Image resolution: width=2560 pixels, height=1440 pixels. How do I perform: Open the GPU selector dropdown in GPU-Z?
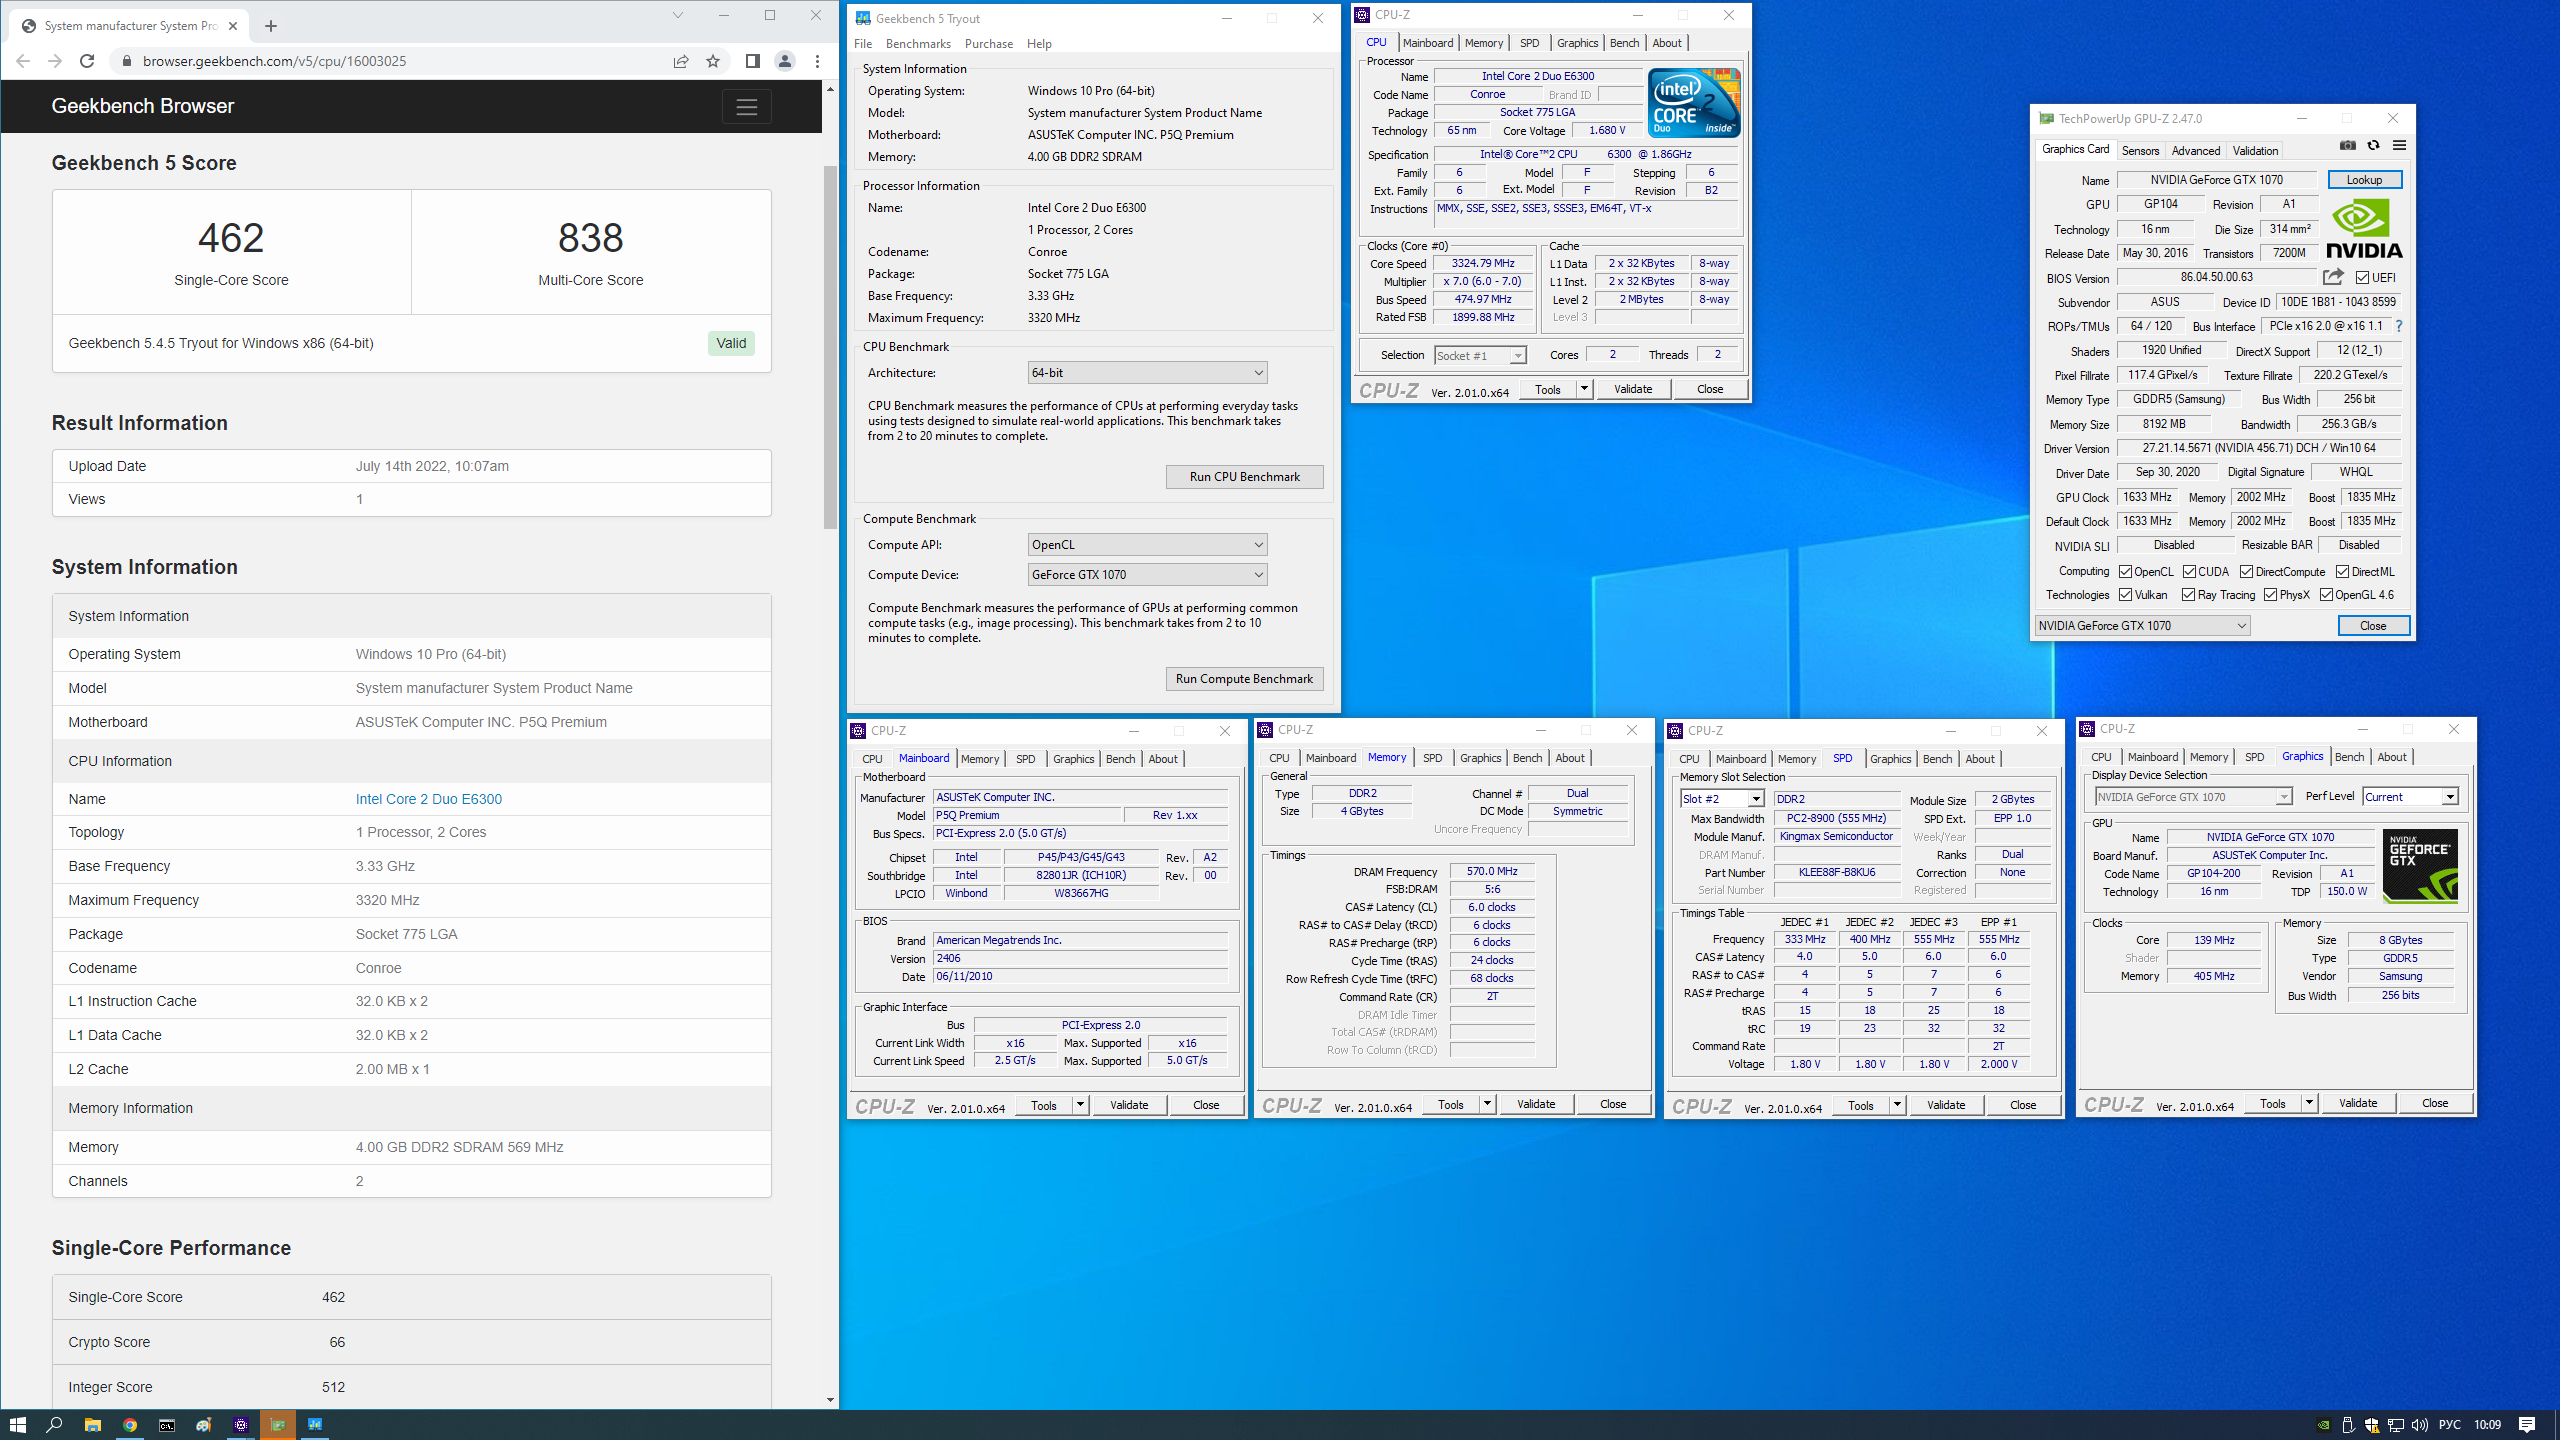point(2142,626)
